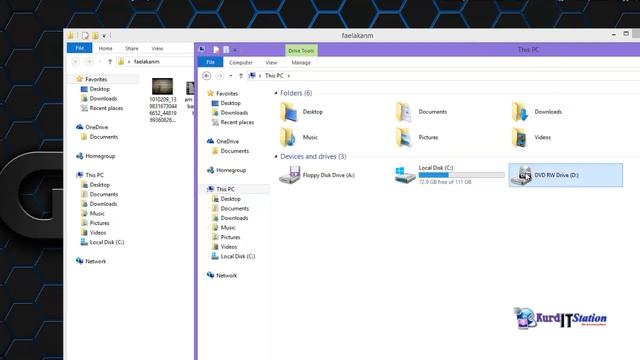
Task: Click Forward arrow in faelakanm window
Action: 89,62
